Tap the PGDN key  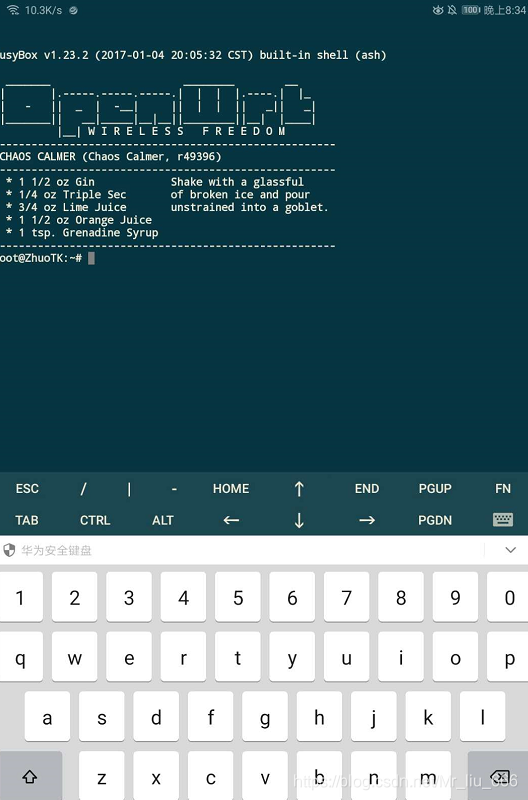click(435, 520)
